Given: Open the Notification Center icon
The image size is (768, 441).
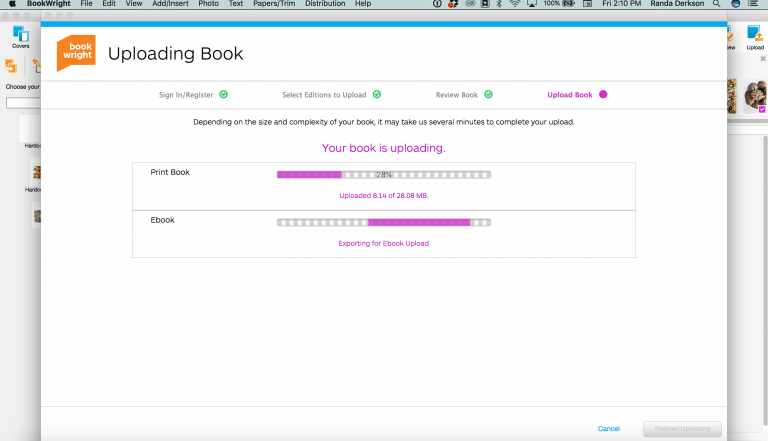Looking at the screenshot, I should [x=753, y=3].
